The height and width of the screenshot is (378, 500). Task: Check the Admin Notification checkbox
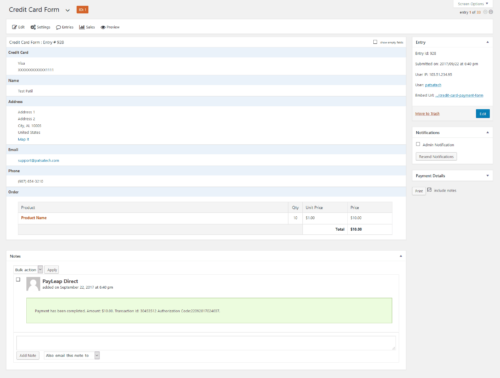click(418, 144)
